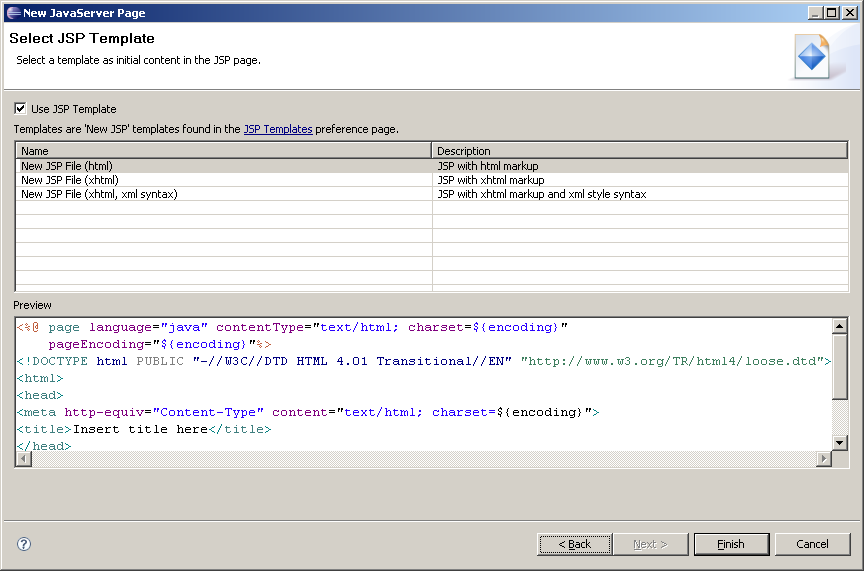Cancel the New JavaServer Page wizard
This screenshot has width=864, height=571.
[812, 544]
